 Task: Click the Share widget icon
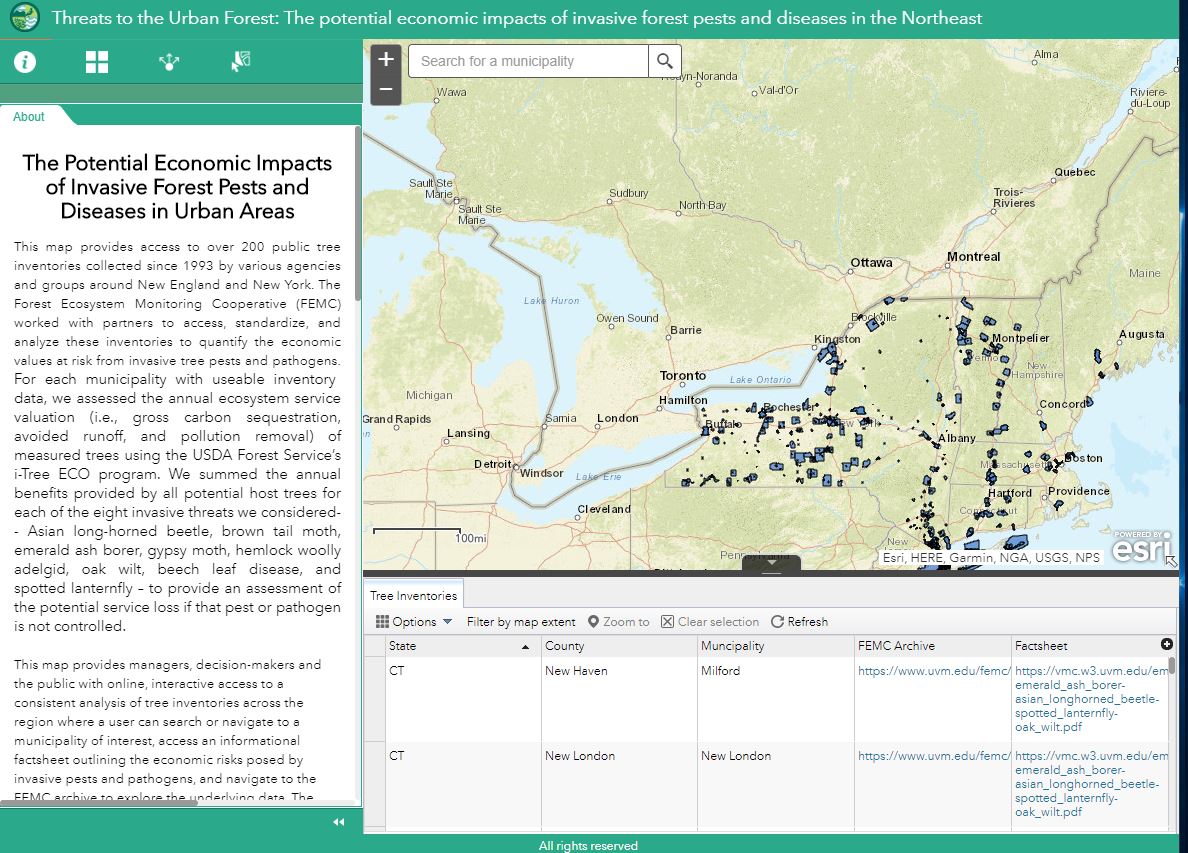tap(168, 61)
